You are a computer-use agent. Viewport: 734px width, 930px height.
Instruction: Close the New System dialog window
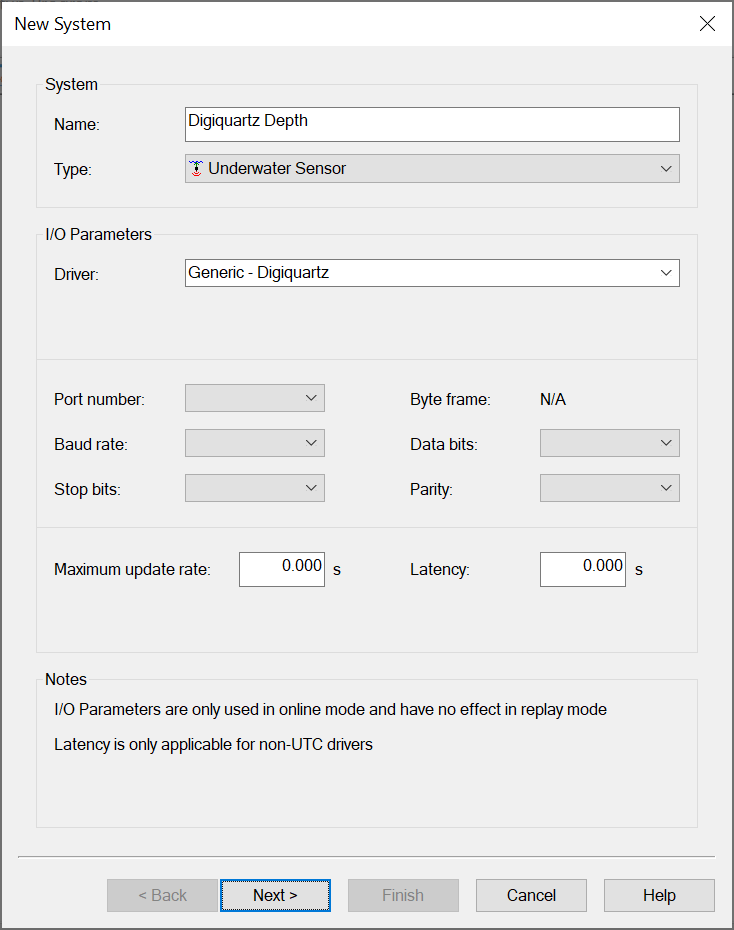(x=707, y=24)
